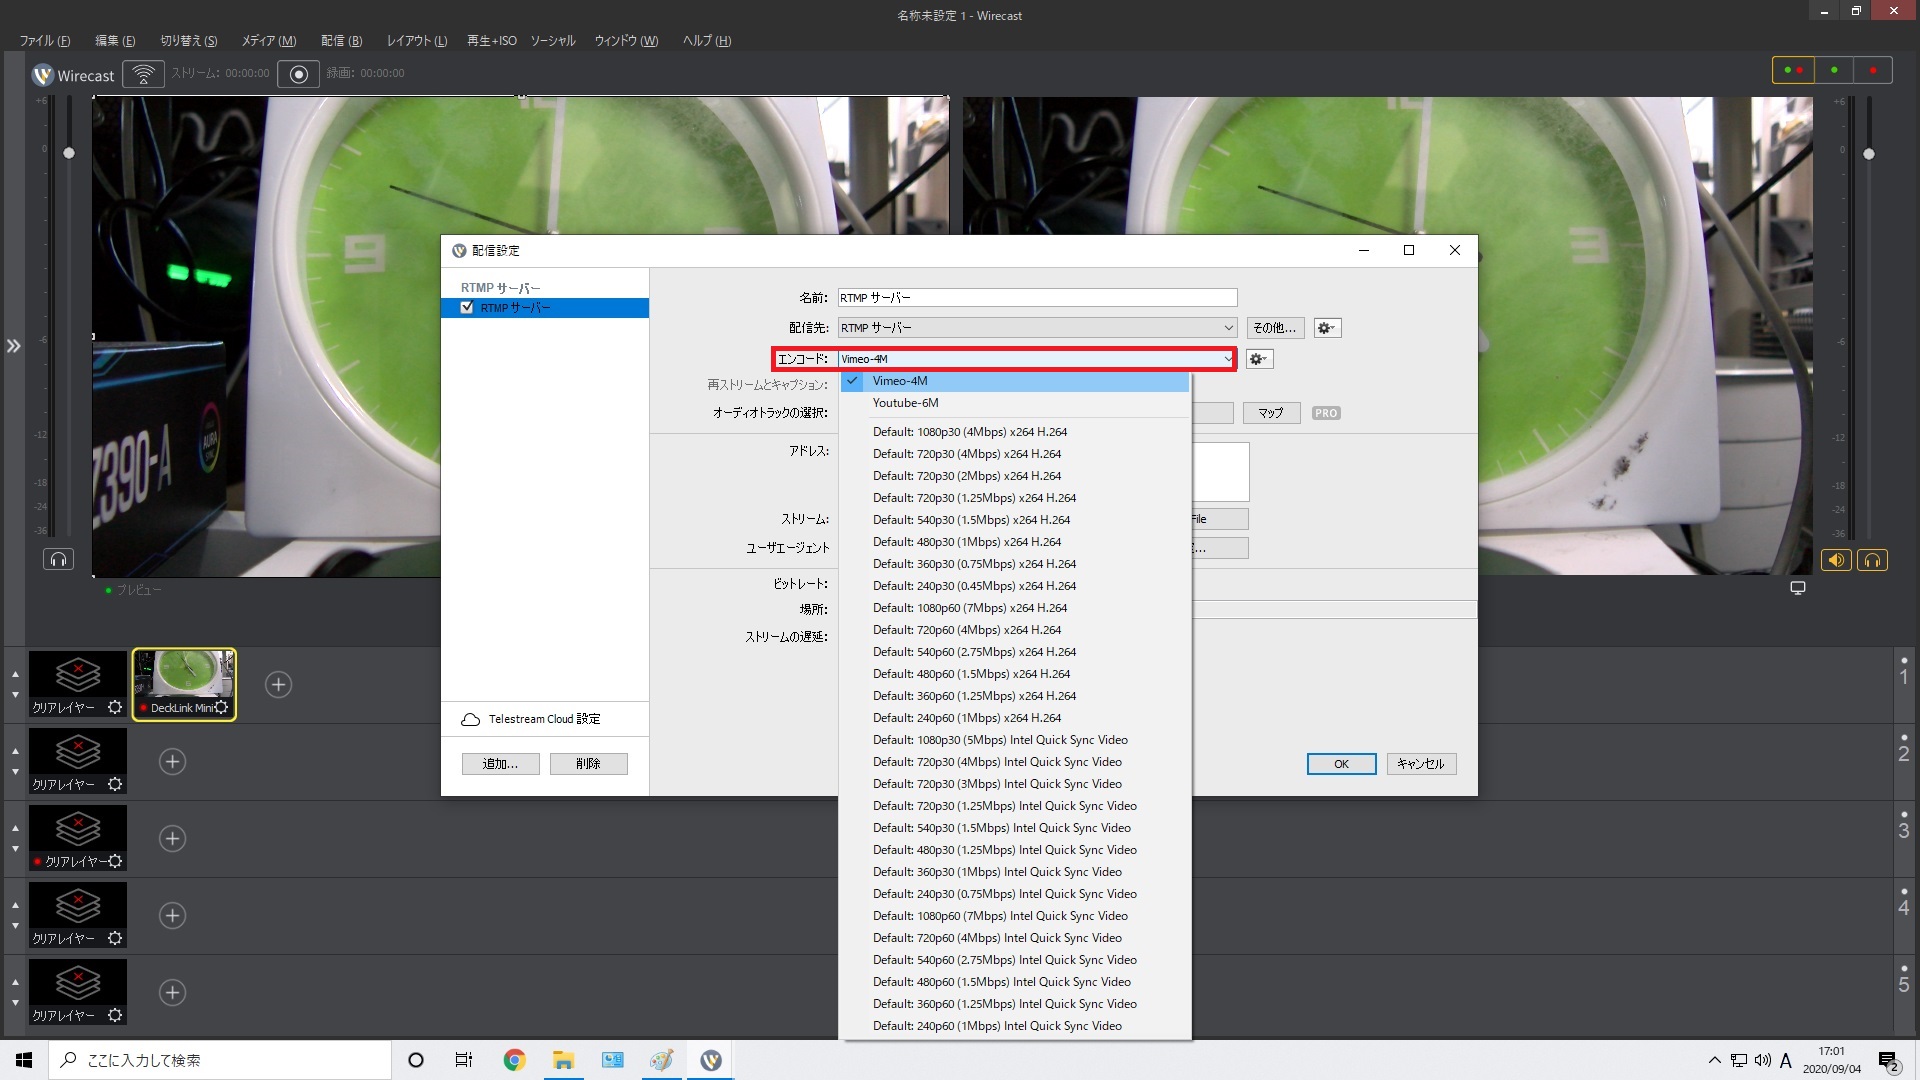
Task: Collapse the エンコード Vimeo-4M dropdown
Action: coord(1037,359)
